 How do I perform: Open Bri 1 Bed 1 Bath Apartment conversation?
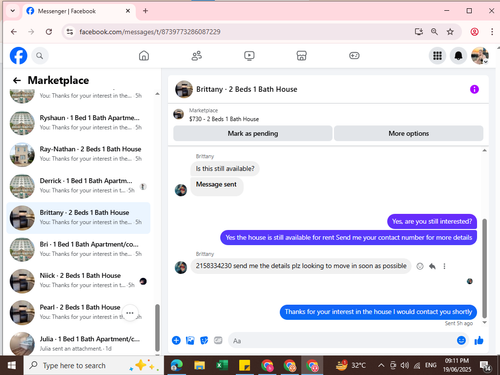pos(78,249)
